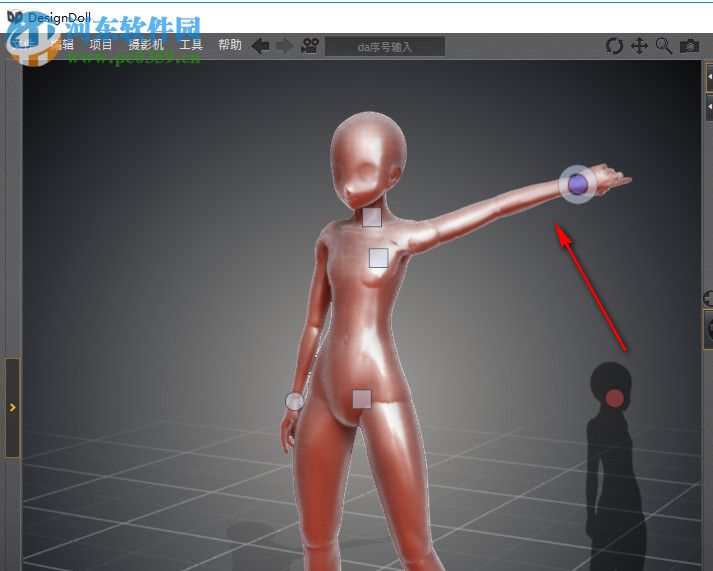Select the neck square controller
Image resolution: width=713 pixels, height=571 pixels.
pyautogui.click(x=372, y=217)
